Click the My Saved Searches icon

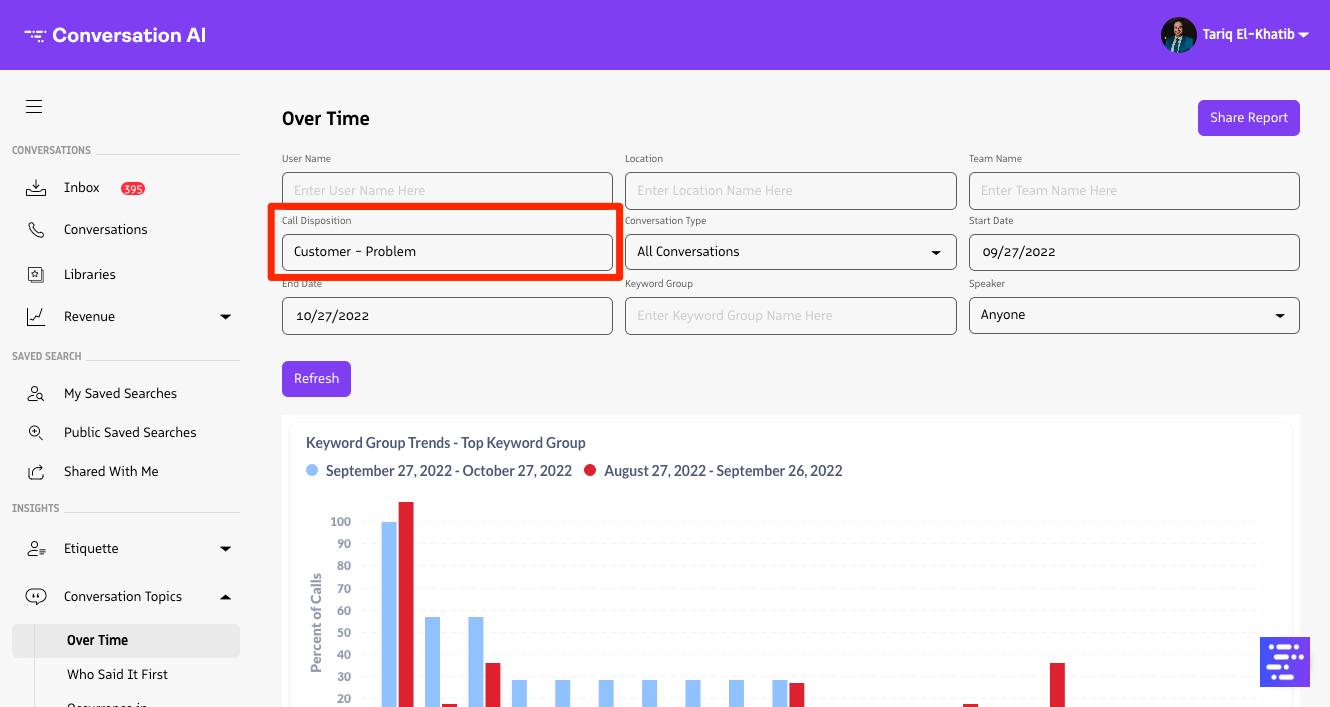pos(36,393)
